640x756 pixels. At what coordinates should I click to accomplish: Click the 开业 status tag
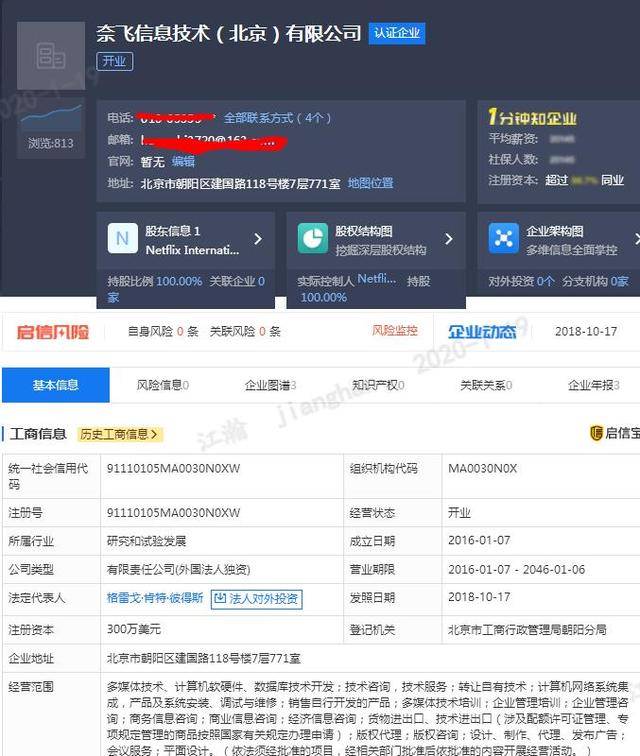coord(115,62)
